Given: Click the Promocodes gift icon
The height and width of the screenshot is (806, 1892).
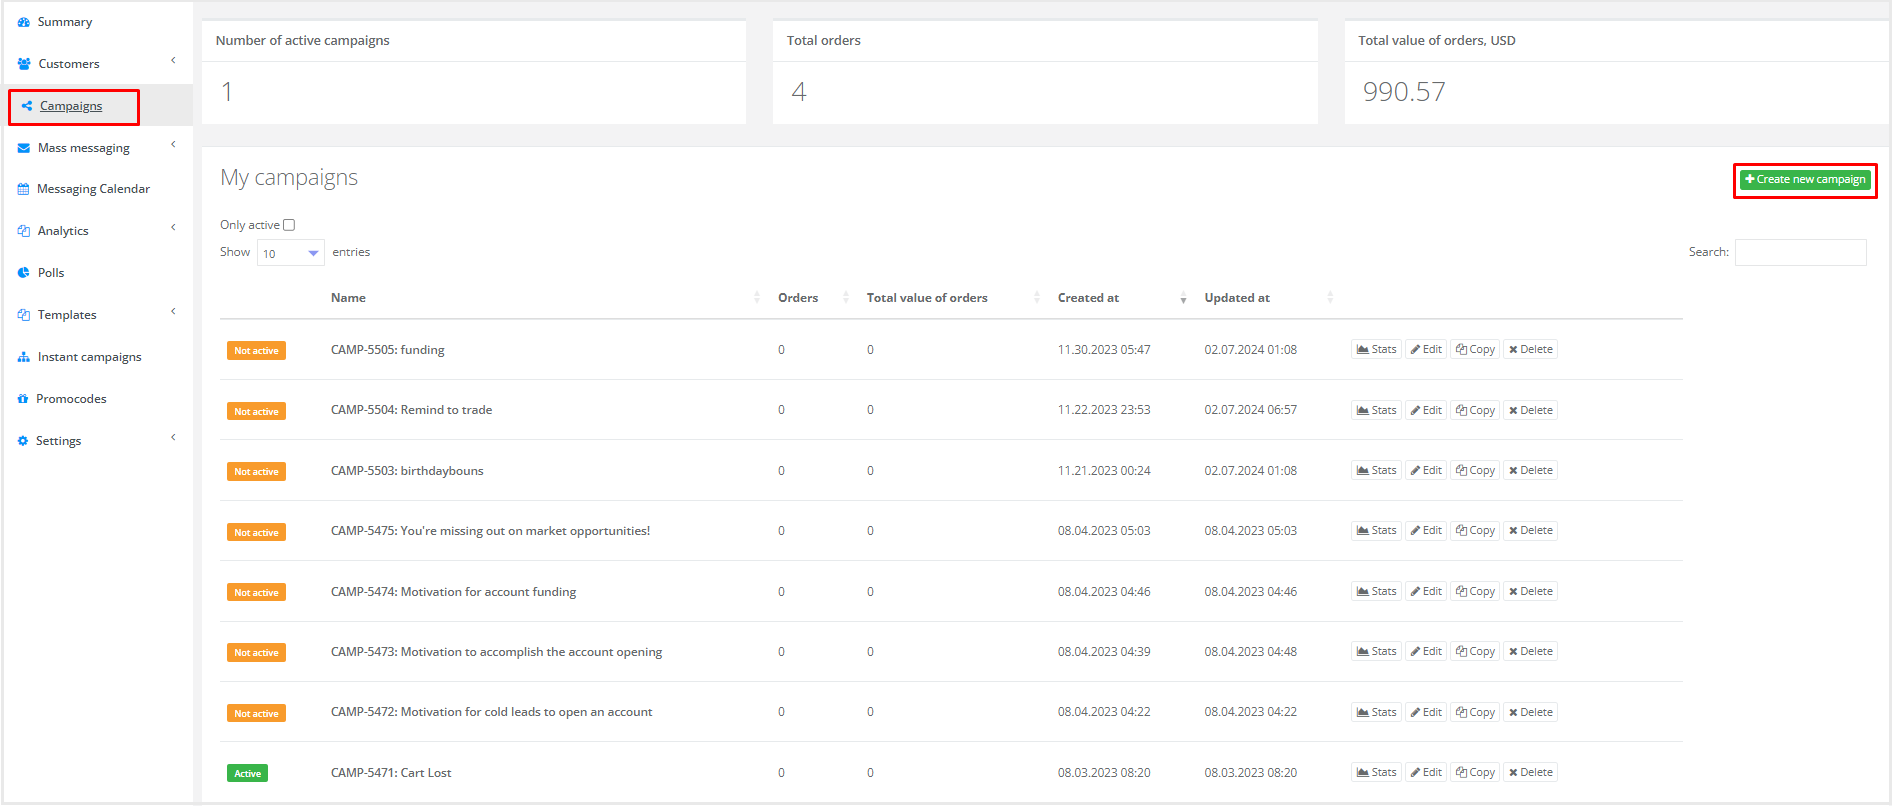Looking at the screenshot, I should click(x=23, y=399).
